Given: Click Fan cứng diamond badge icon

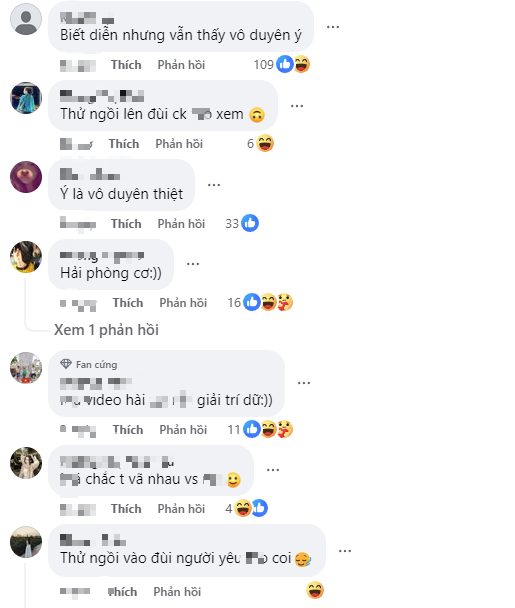Looking at the screenshot, I should coord(66,364).
